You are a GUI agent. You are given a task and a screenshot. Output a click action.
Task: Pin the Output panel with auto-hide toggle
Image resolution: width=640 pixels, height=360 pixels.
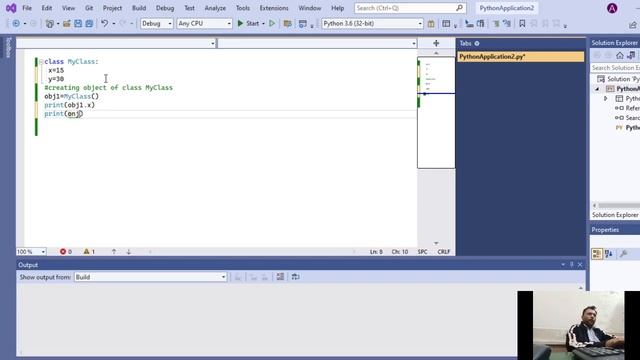[571, 264]
